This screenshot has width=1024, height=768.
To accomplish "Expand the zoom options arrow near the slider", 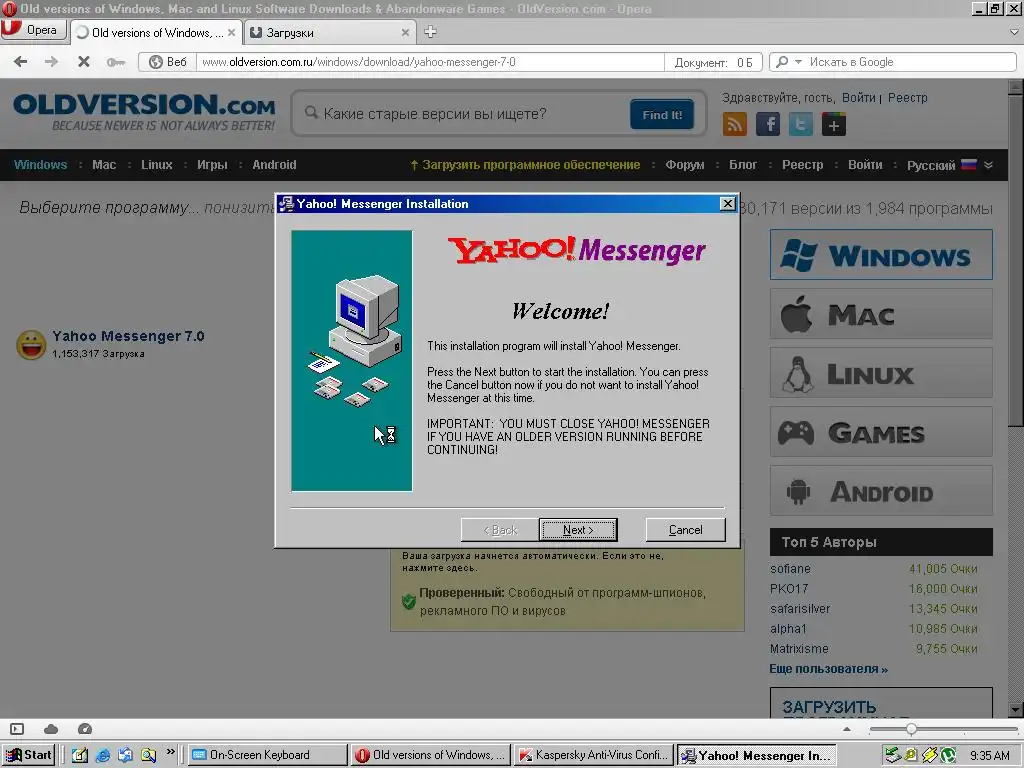I will (x=847, y=729).
